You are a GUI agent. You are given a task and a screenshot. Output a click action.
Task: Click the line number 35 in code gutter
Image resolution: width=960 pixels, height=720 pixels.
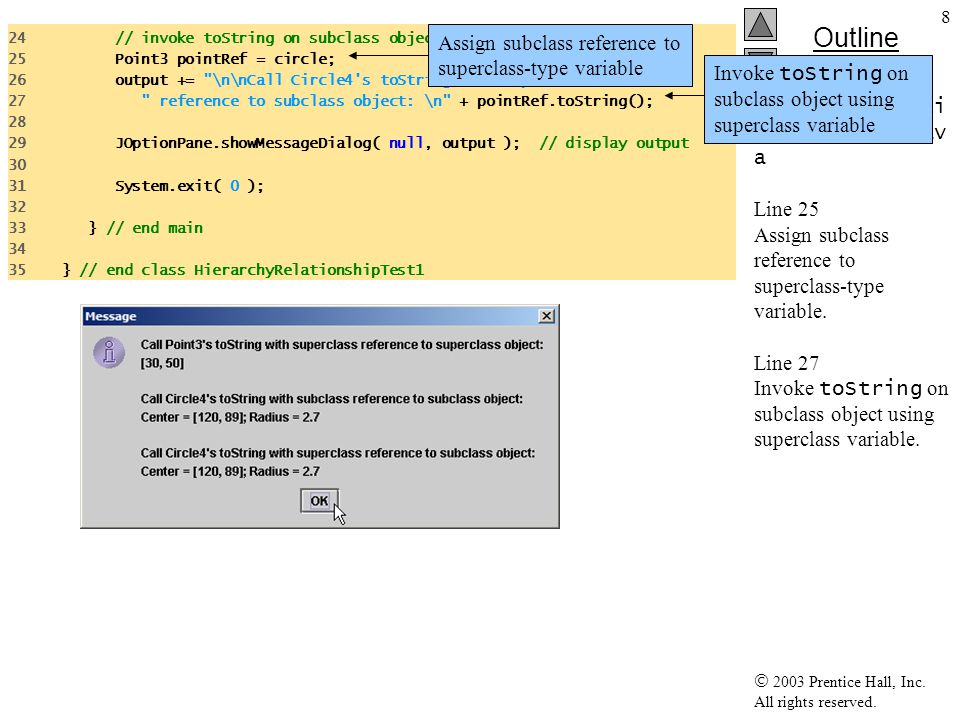(x=17, y=270)
